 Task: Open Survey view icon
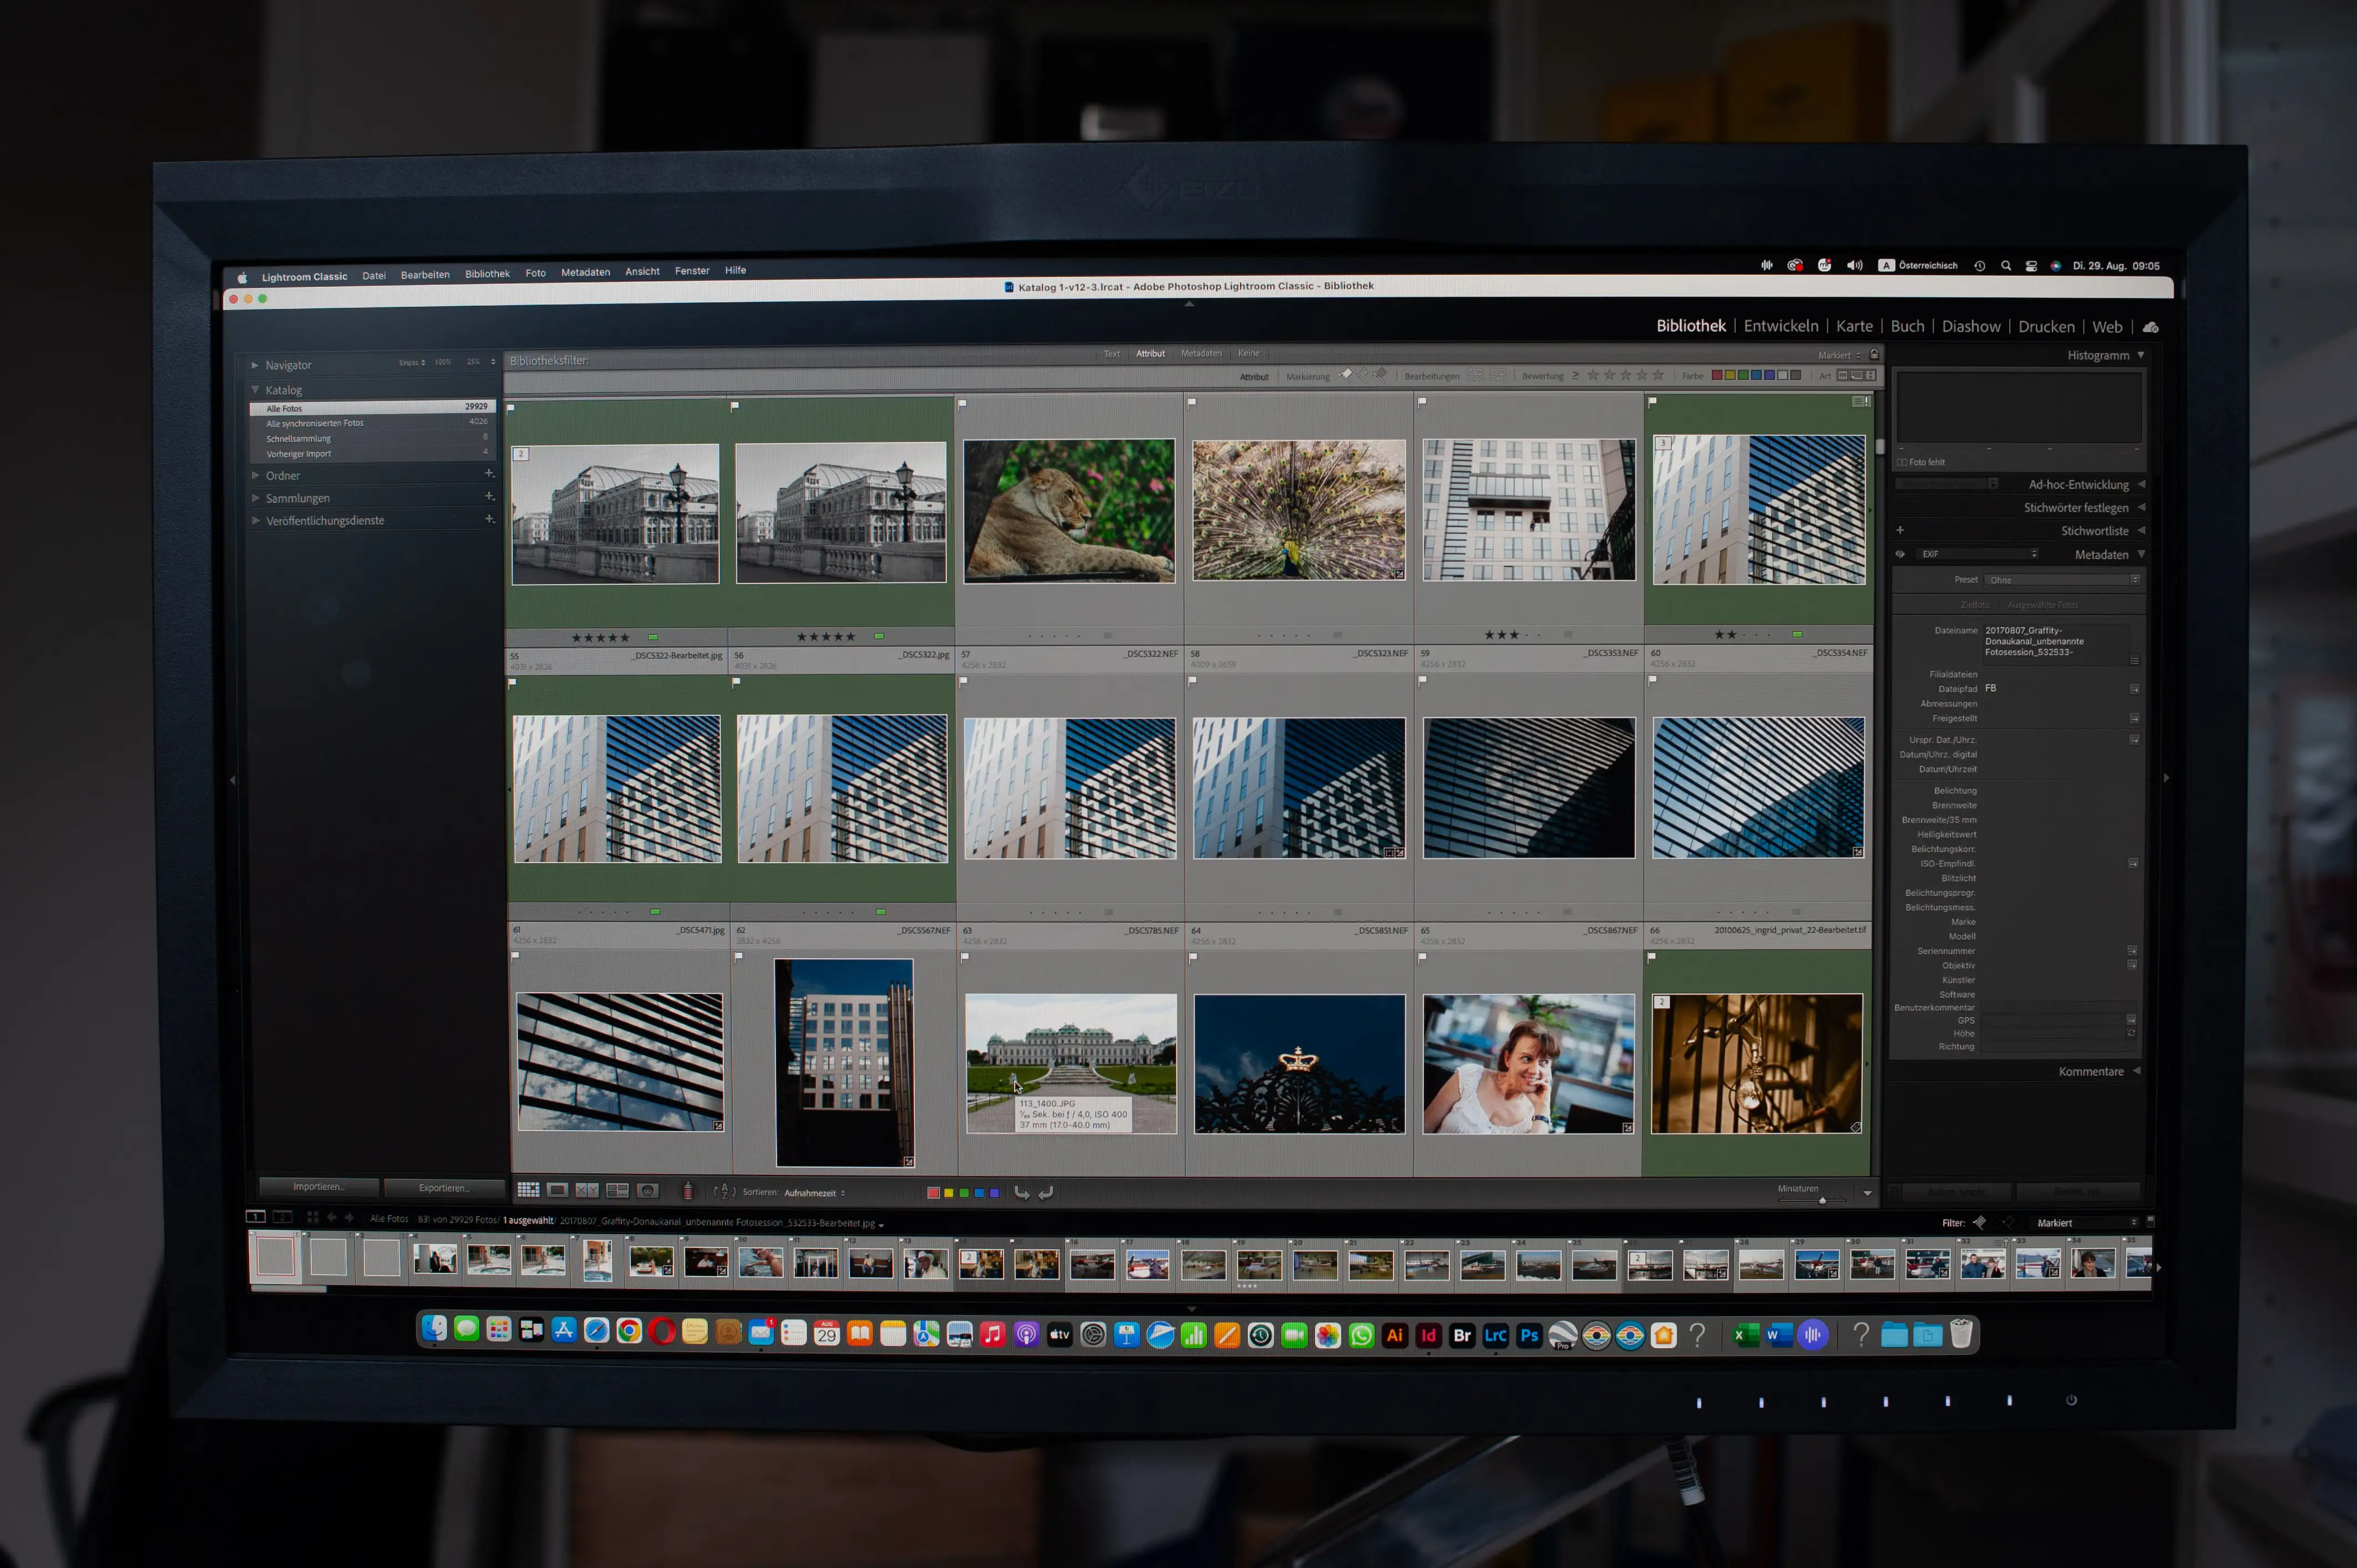[617, 1190]
